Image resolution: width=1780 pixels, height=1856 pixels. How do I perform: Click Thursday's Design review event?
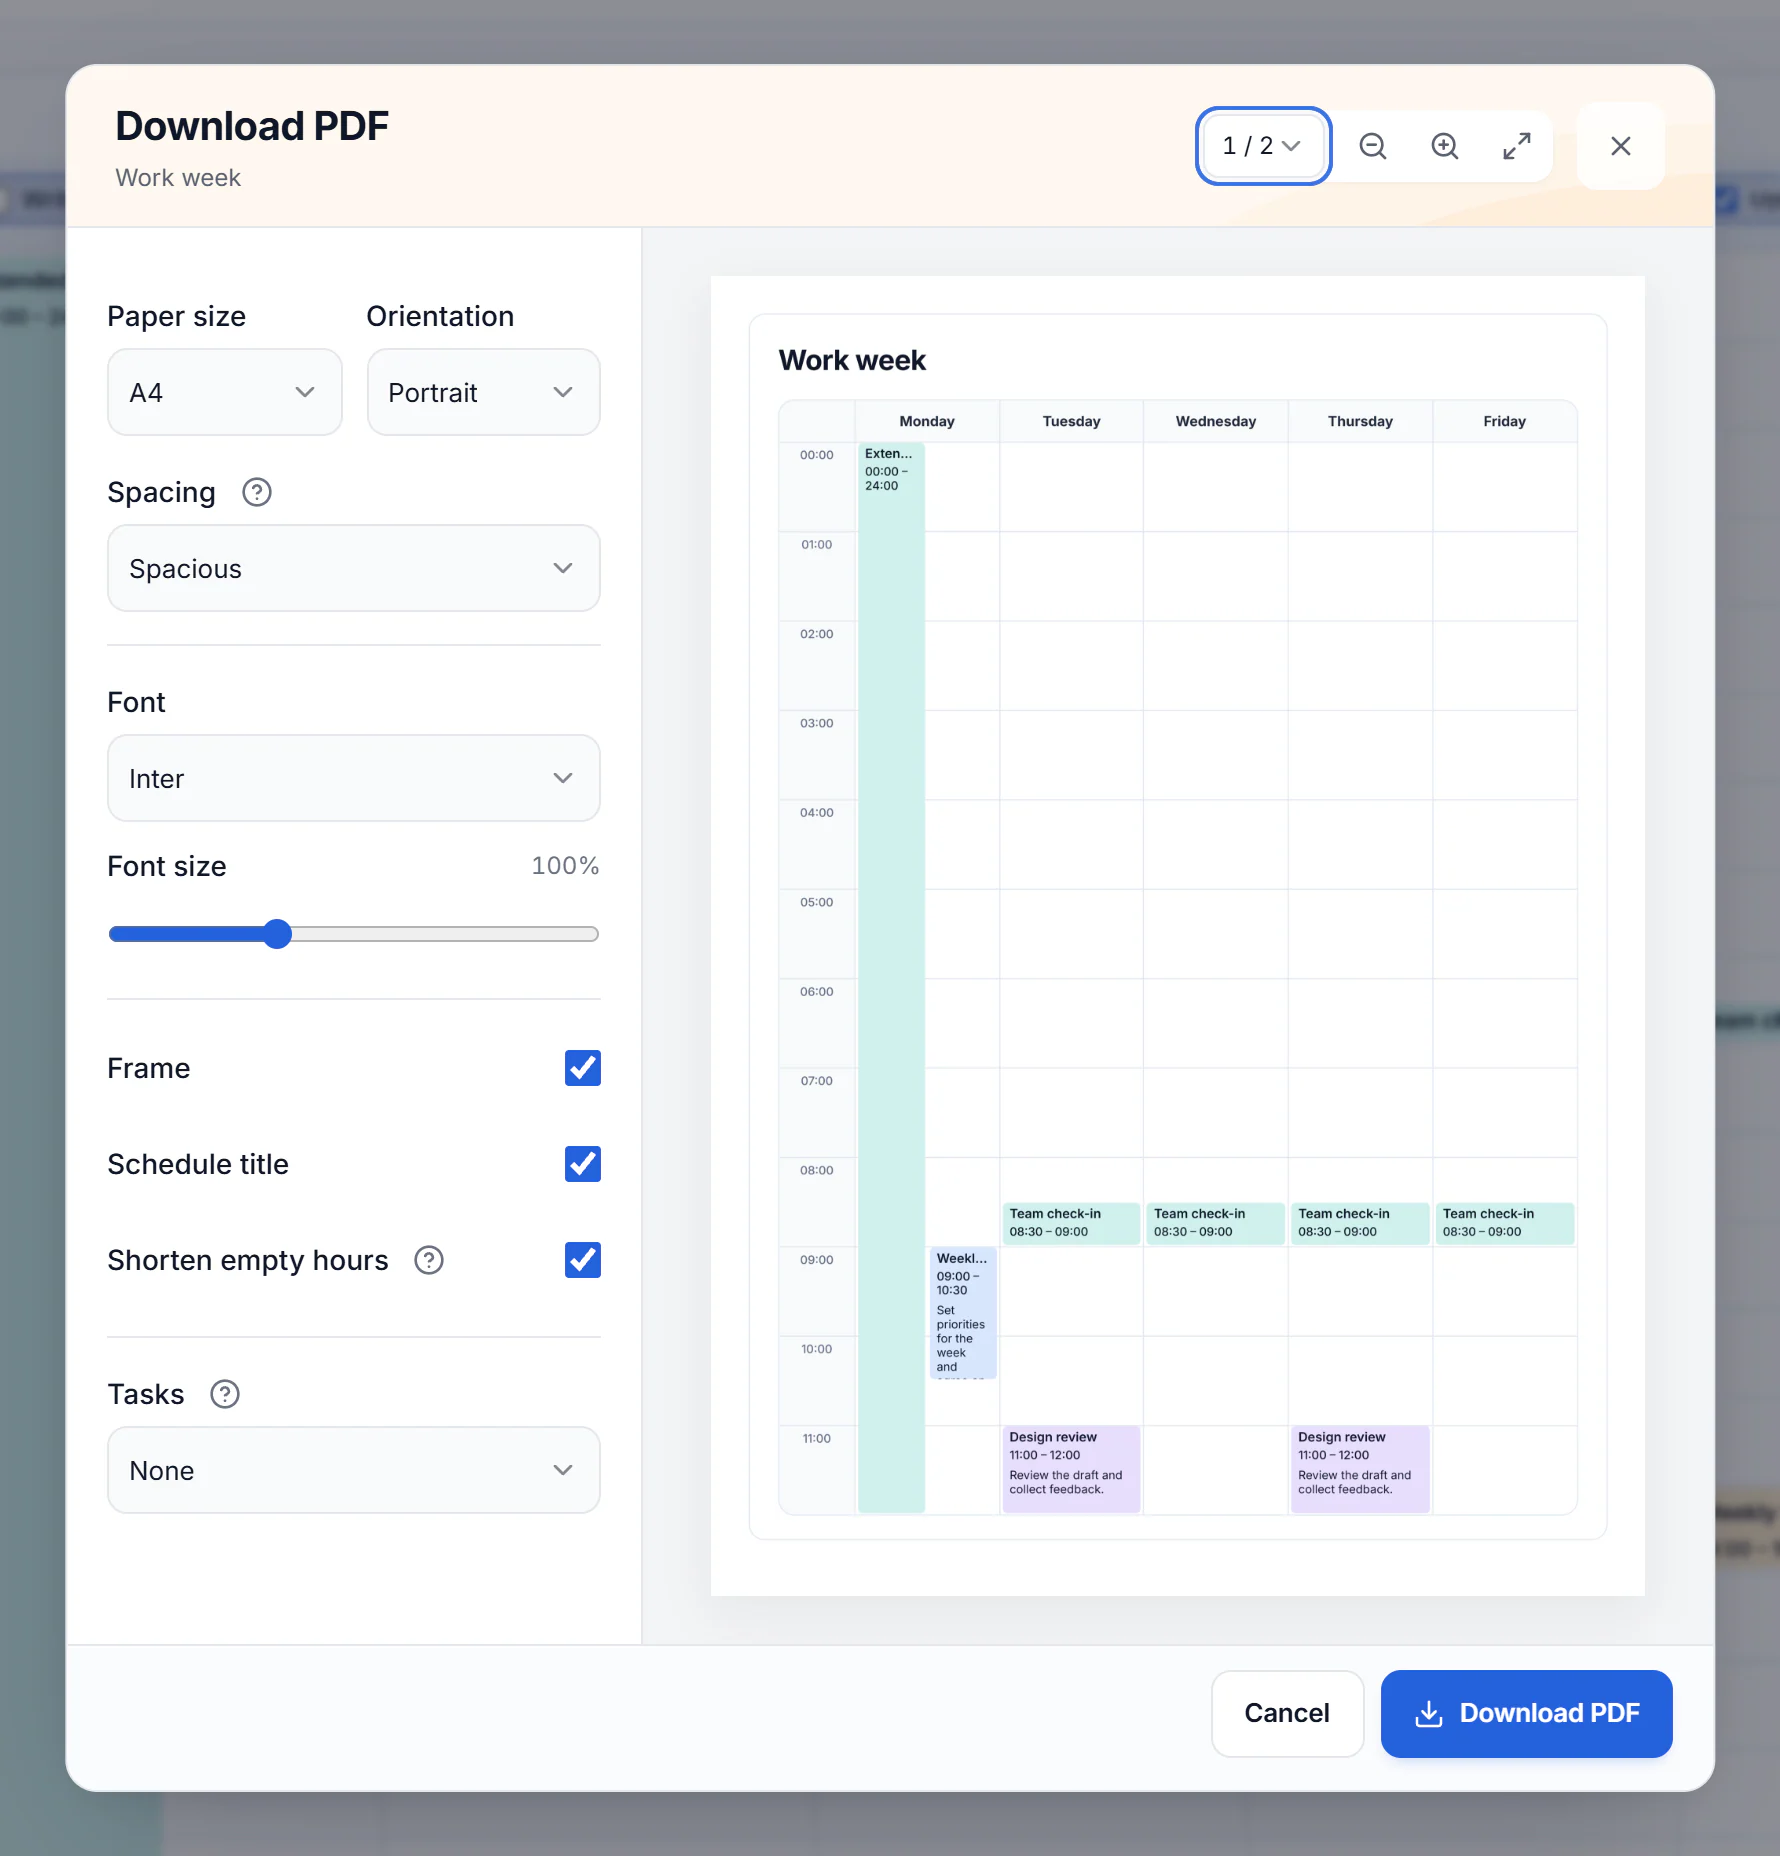point(1360,1469)
